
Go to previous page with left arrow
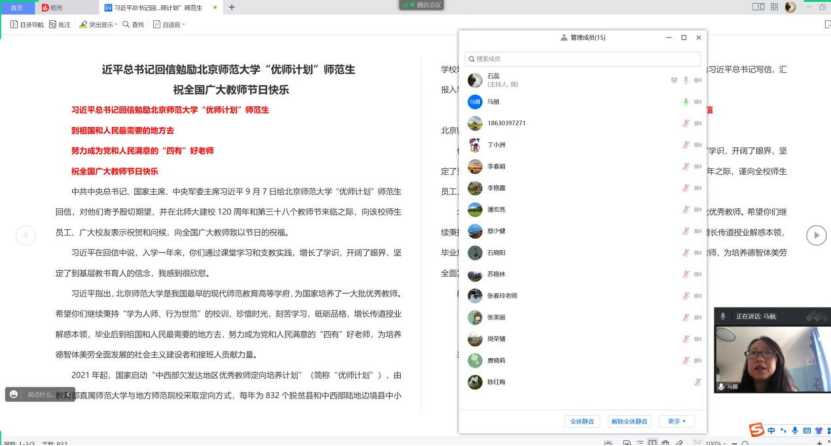(25, 235)
